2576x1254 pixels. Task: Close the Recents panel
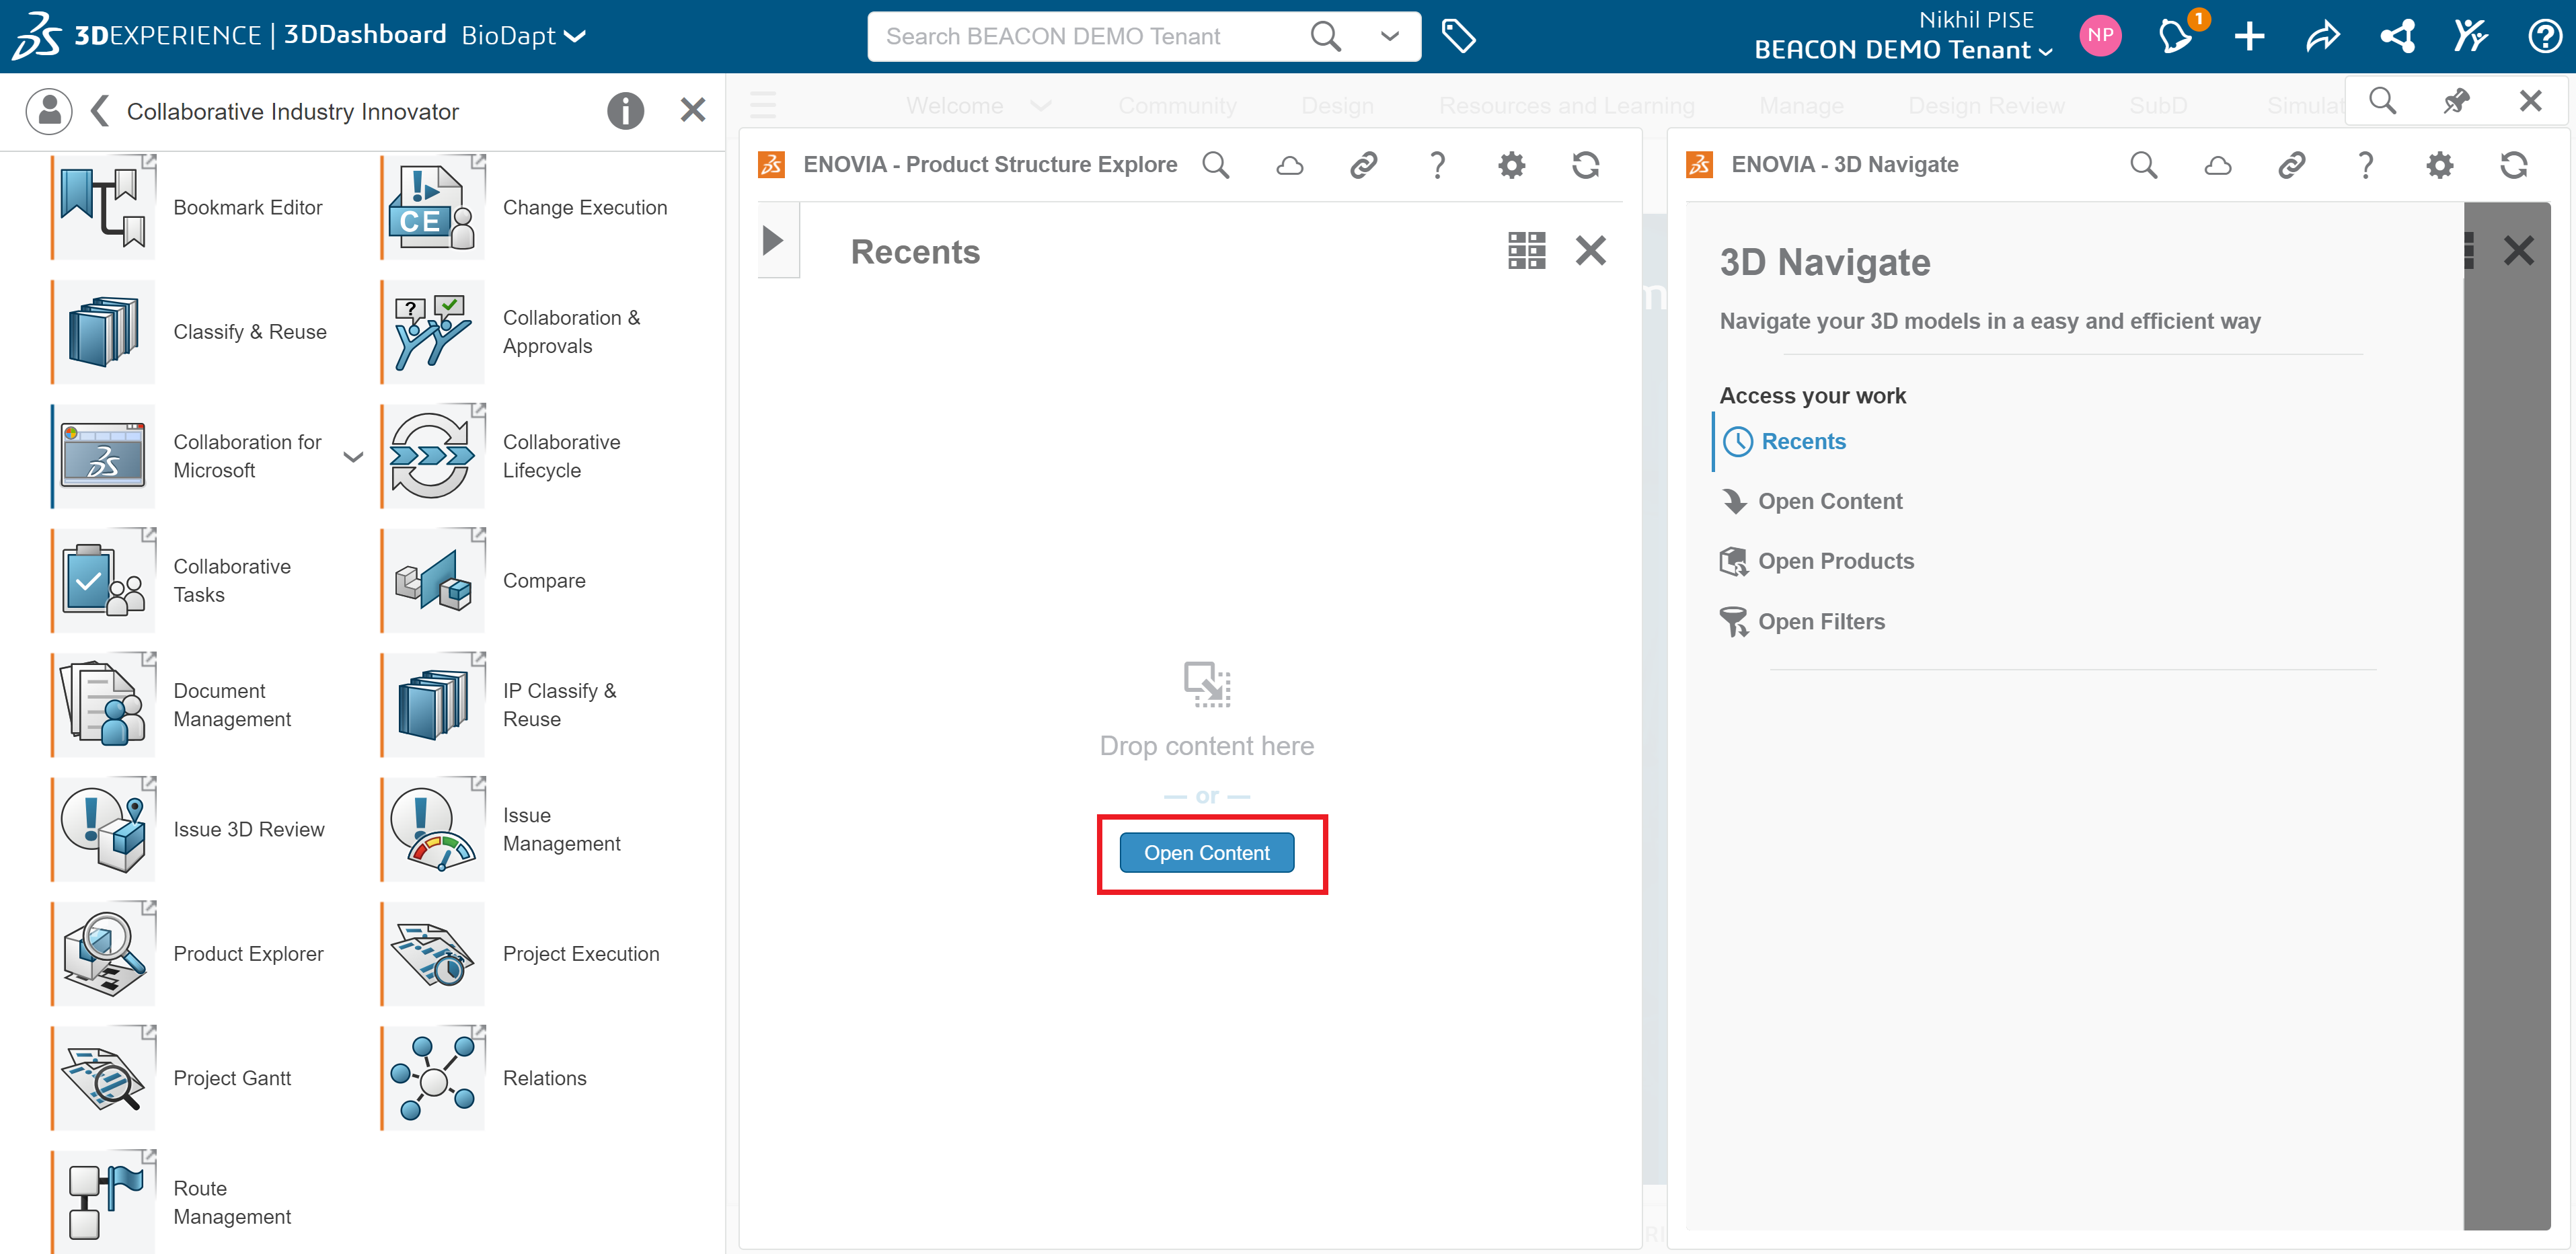(1591, 250)
